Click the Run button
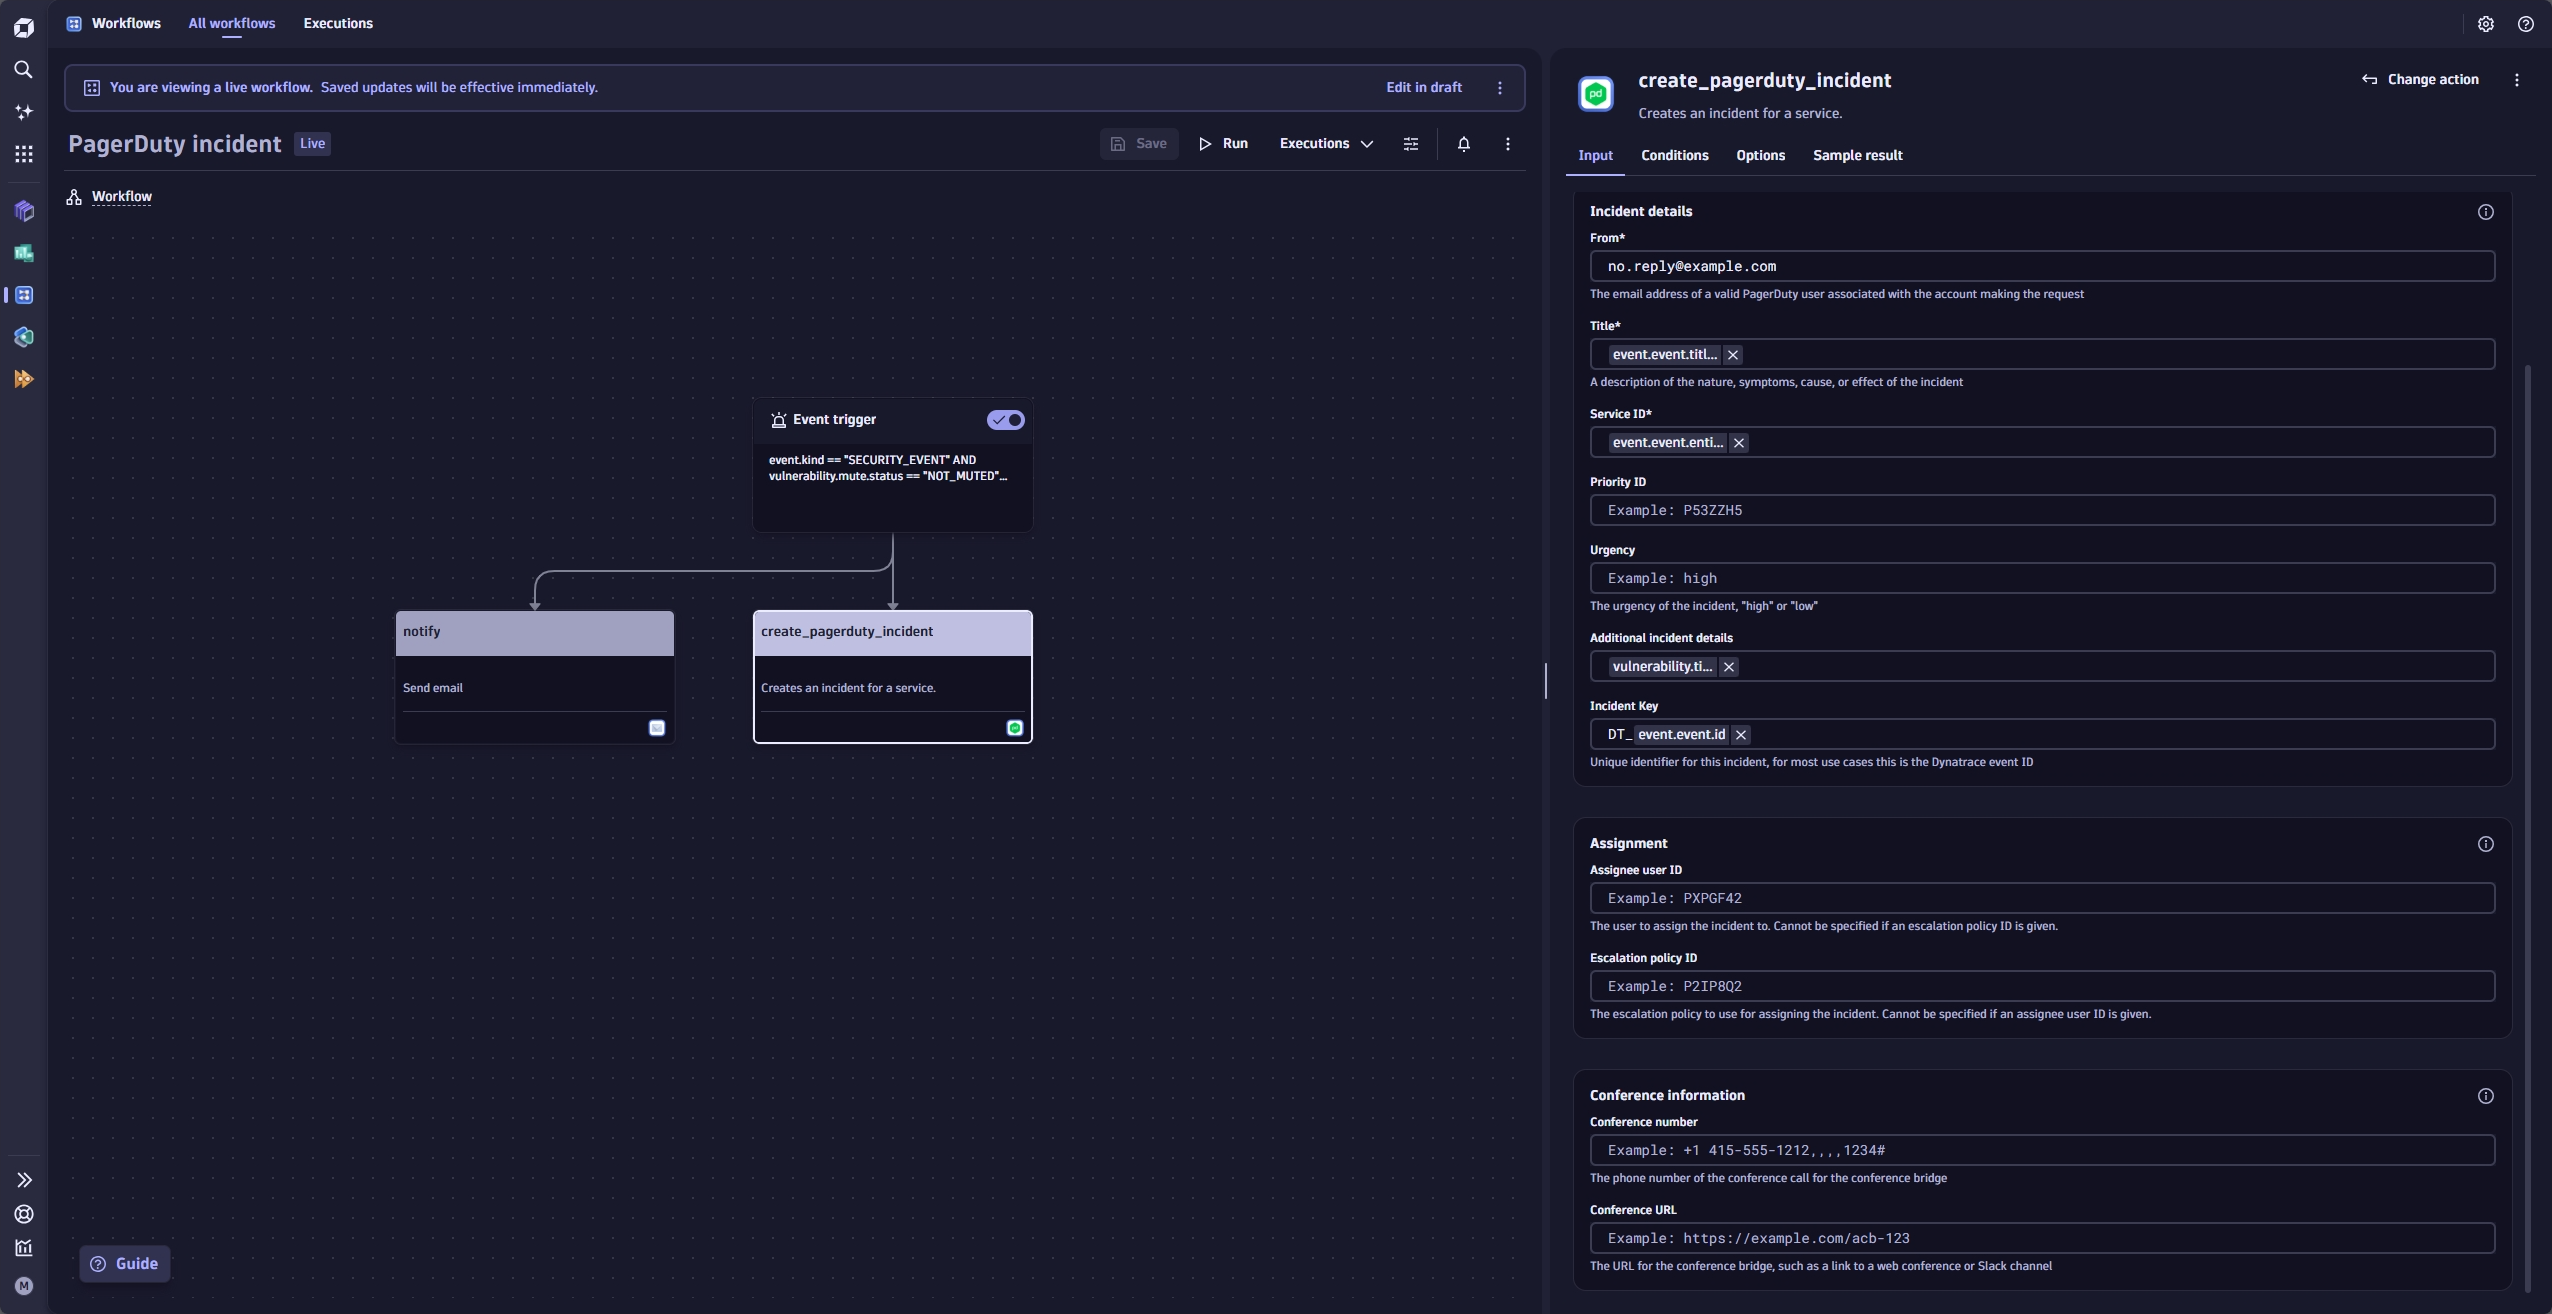Screen dimensions: 2552x1314 click(1222, 143)
